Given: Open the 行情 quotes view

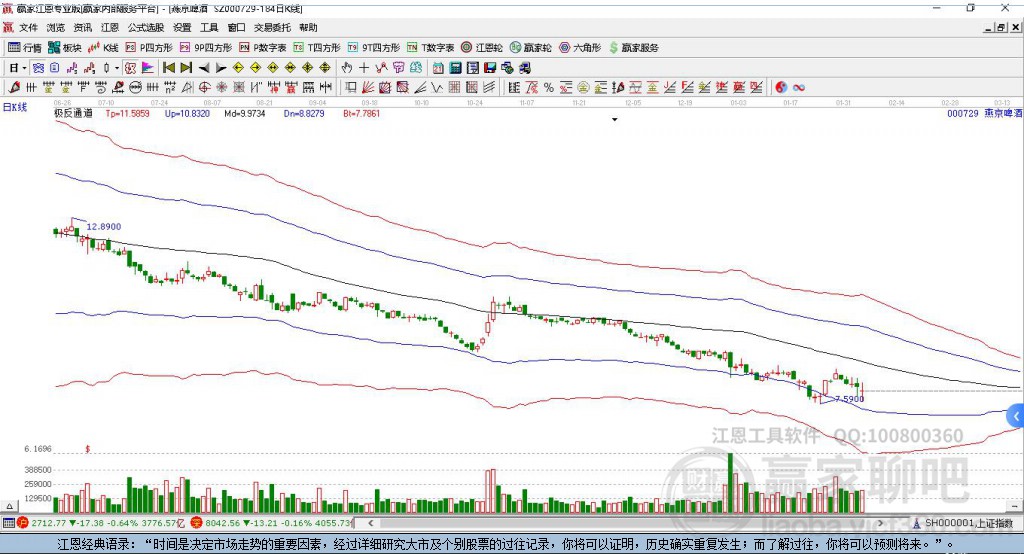Looking at the screenshot, I should [x=24, y=48].
